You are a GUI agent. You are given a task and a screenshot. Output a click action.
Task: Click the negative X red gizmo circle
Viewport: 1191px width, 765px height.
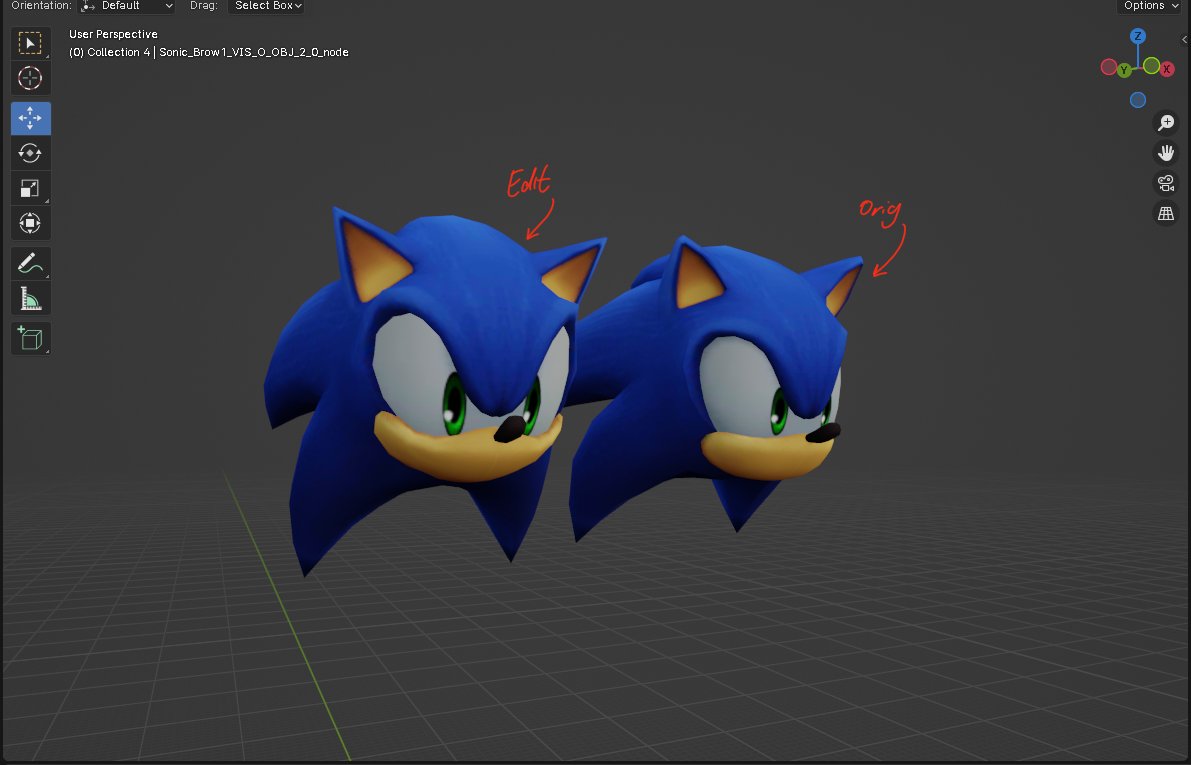click(x=1109, y=67)
